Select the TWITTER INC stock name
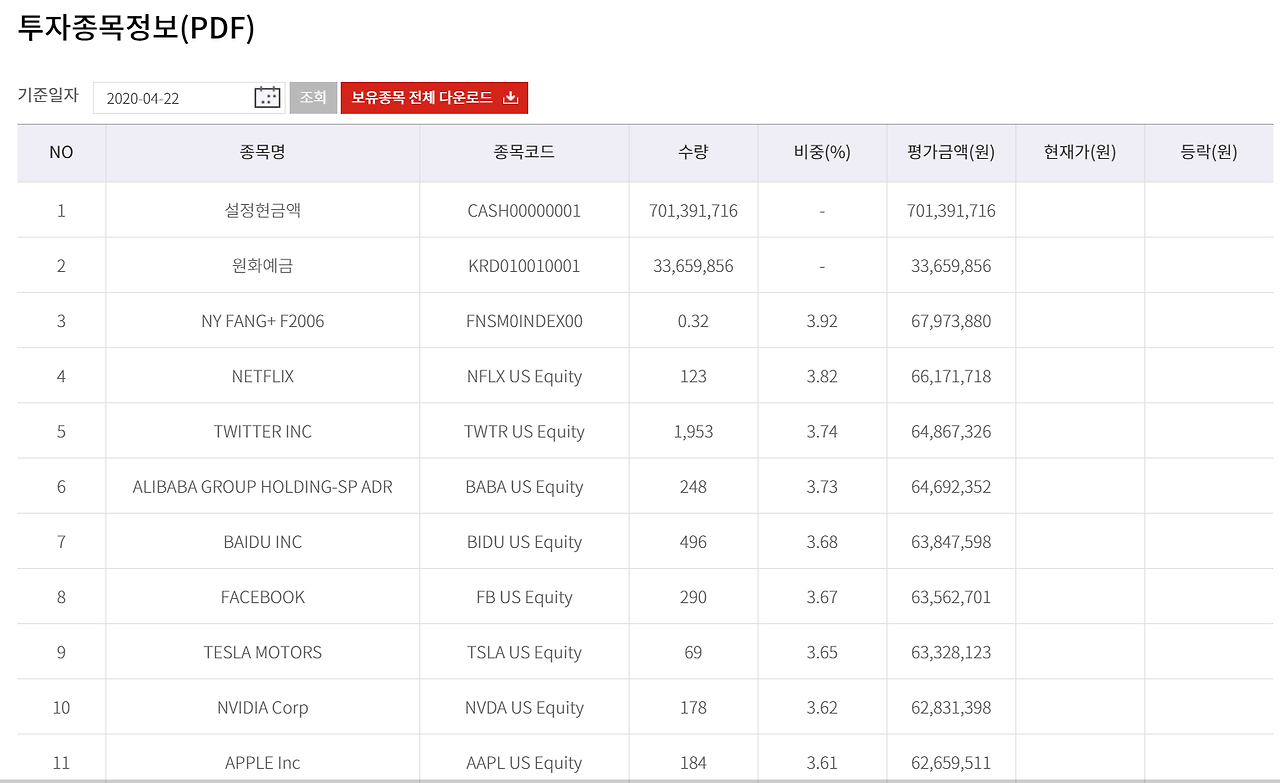Image resolution: width=1280 pixels, height=783 pixels. (263, 431)
